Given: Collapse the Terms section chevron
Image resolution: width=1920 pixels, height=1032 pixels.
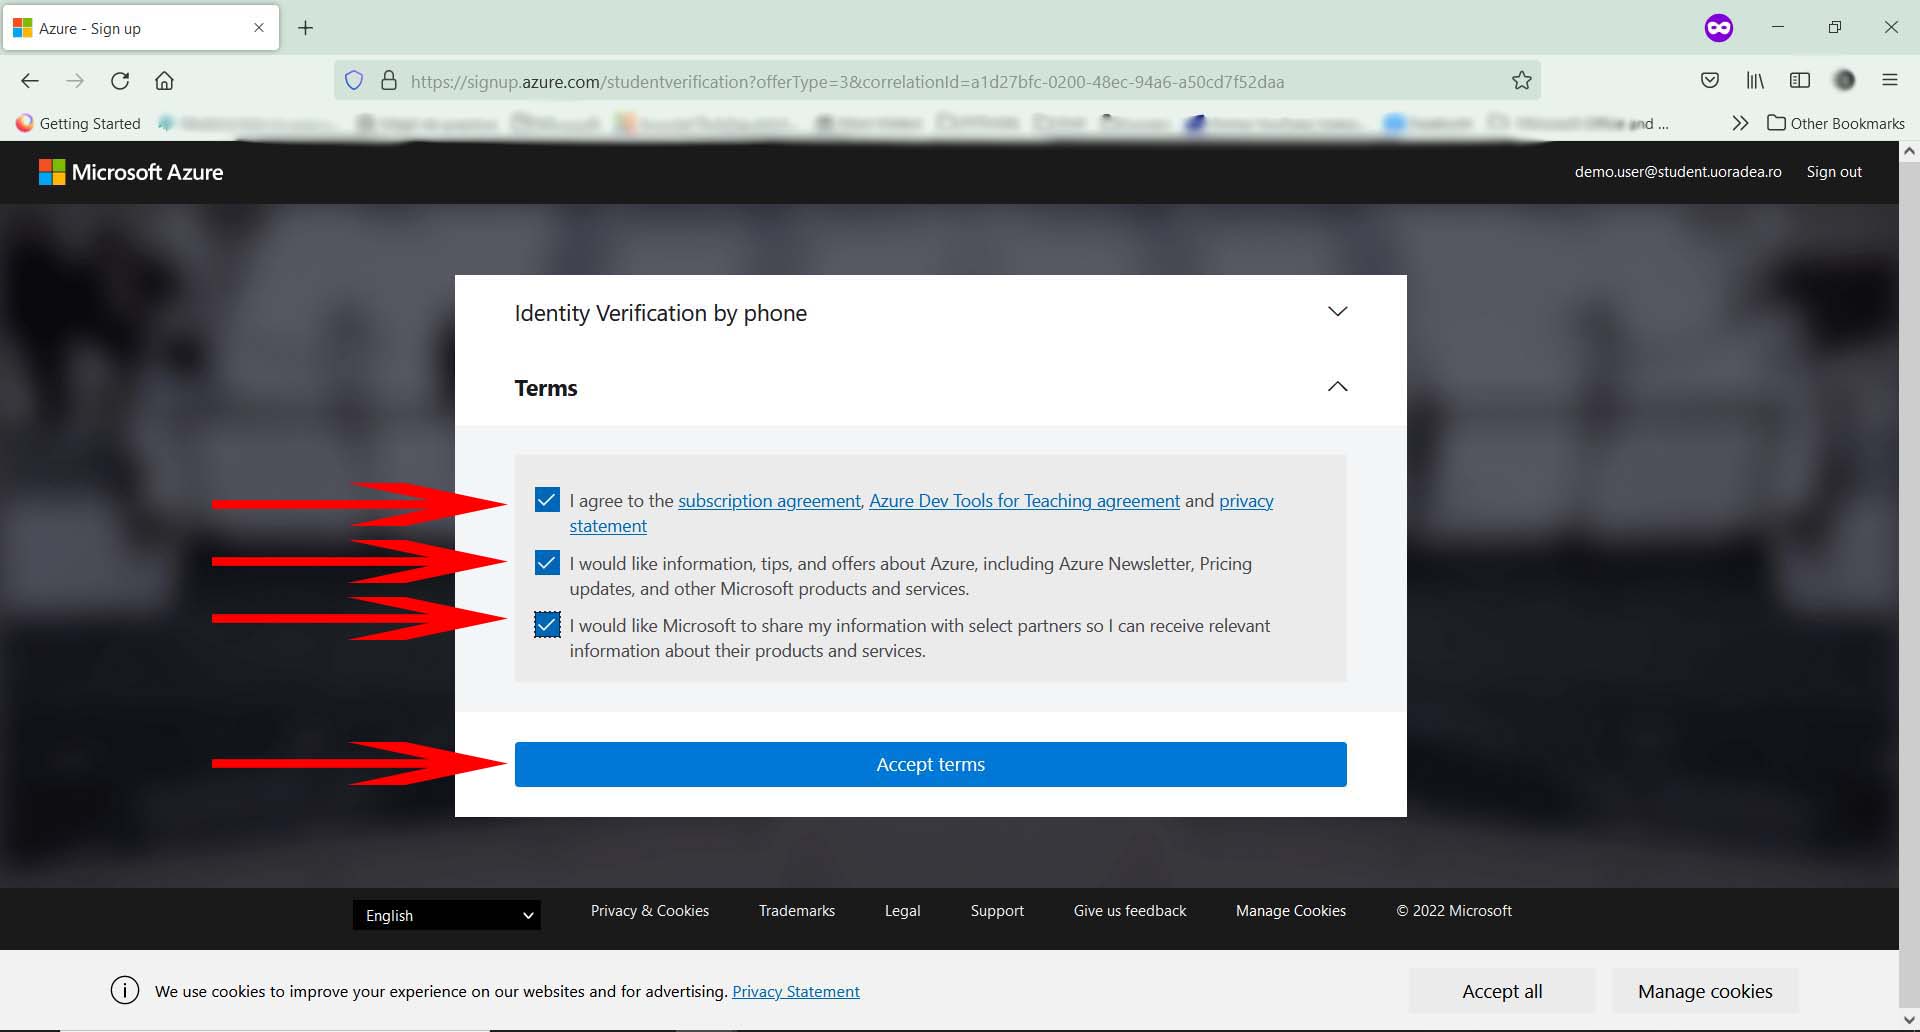Looking at the screenshot, I should (1337, 387).
